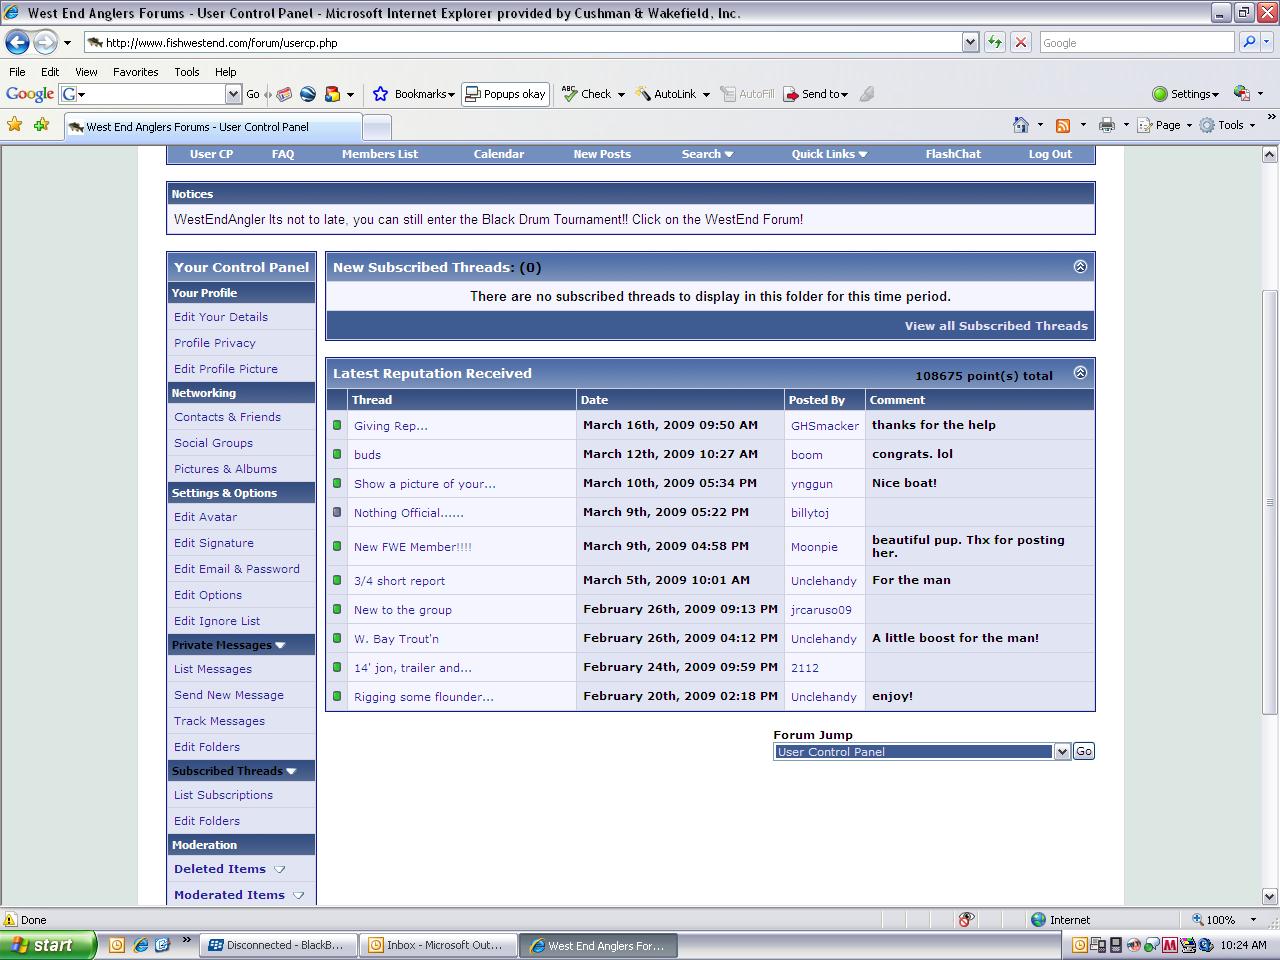The image size is (1280, 960).
Task: Expand the Quick Links menu
Action: pyautogui.click(x=828, y=154)
